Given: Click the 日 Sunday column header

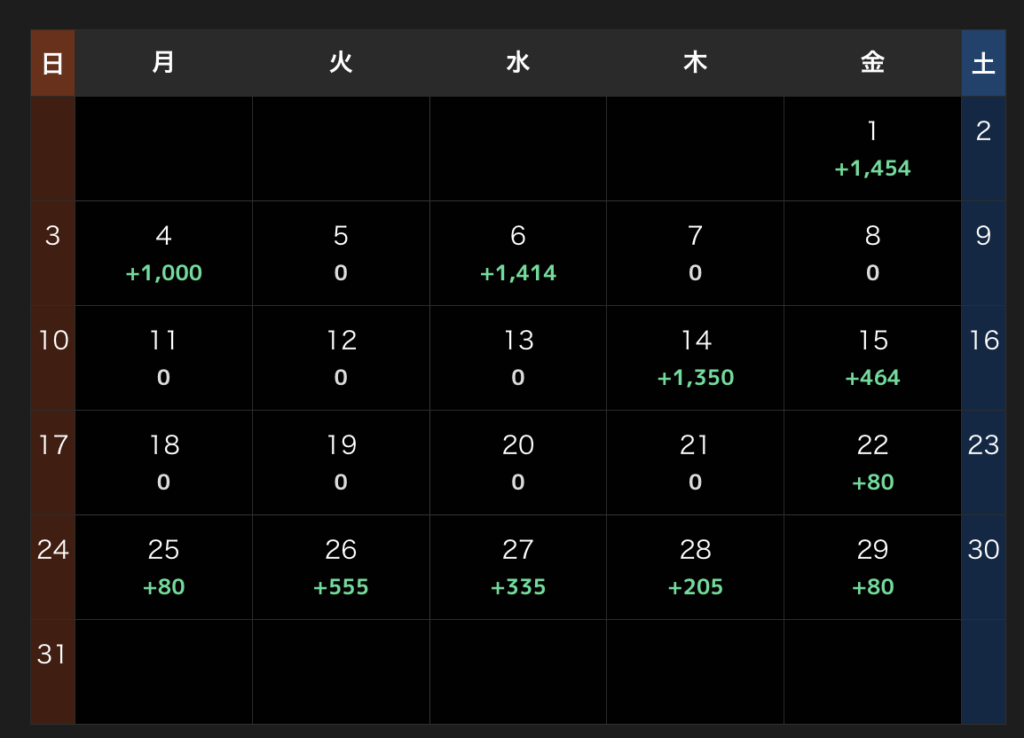Looking at the screenshot, I should click(x=53, y=63).
